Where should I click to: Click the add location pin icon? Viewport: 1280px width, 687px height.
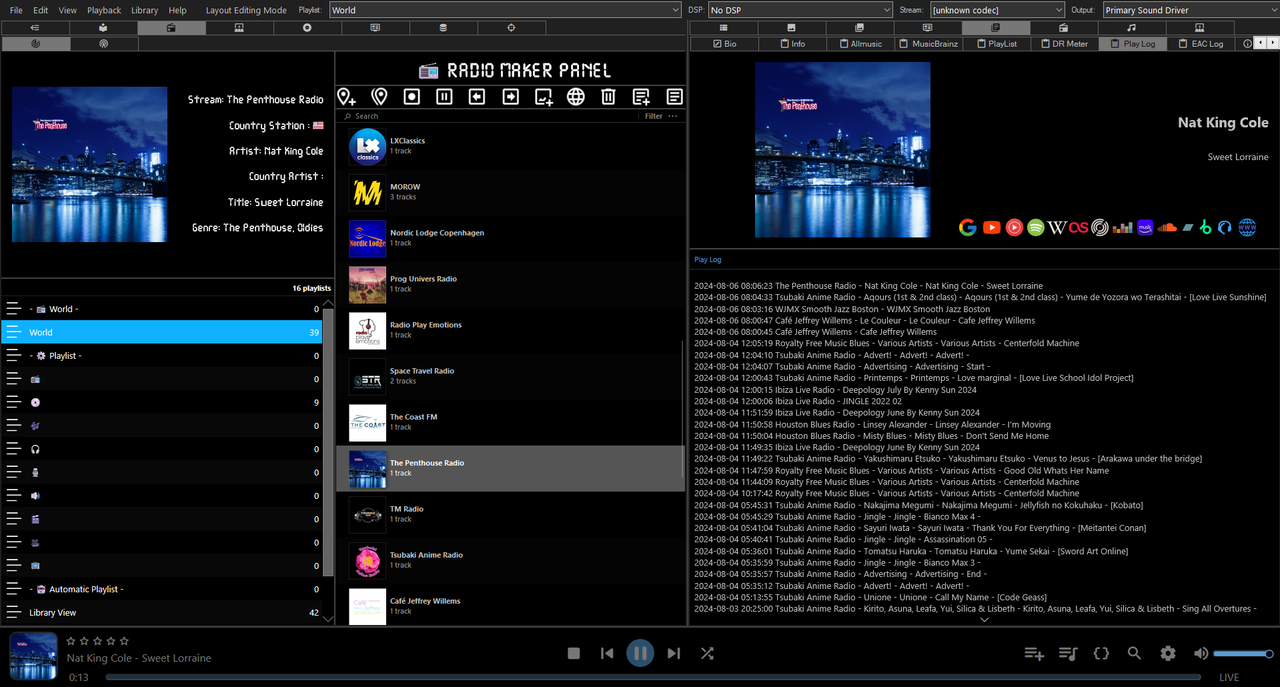click(x=346, y=97)
